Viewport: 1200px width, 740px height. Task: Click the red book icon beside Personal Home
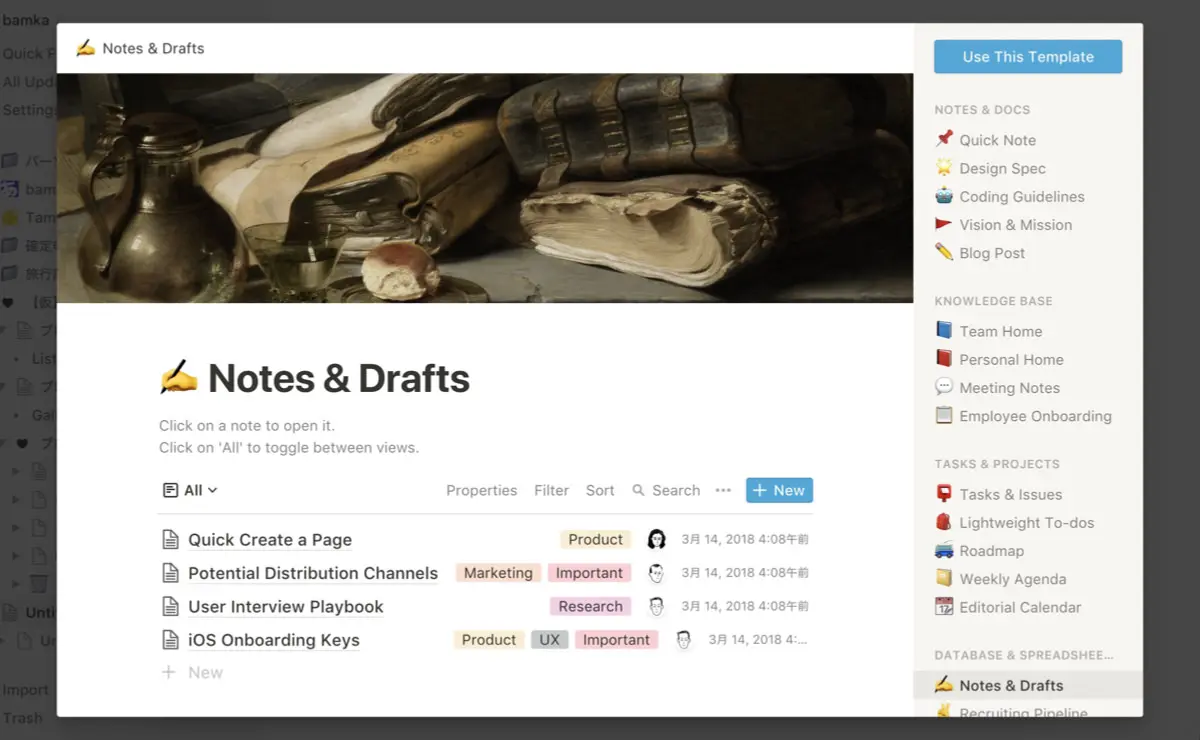[x=944, y=358]
